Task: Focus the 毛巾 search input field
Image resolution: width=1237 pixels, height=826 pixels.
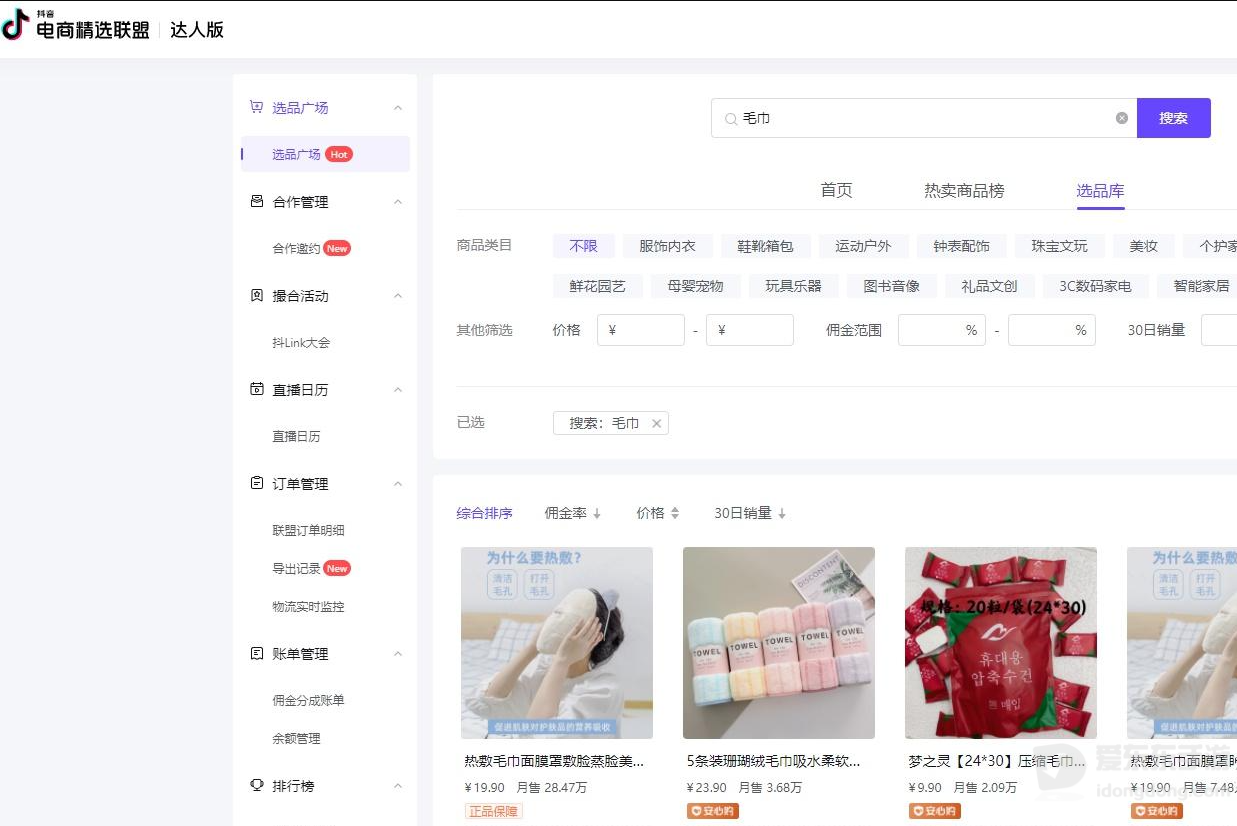Action: coord(925,118)
